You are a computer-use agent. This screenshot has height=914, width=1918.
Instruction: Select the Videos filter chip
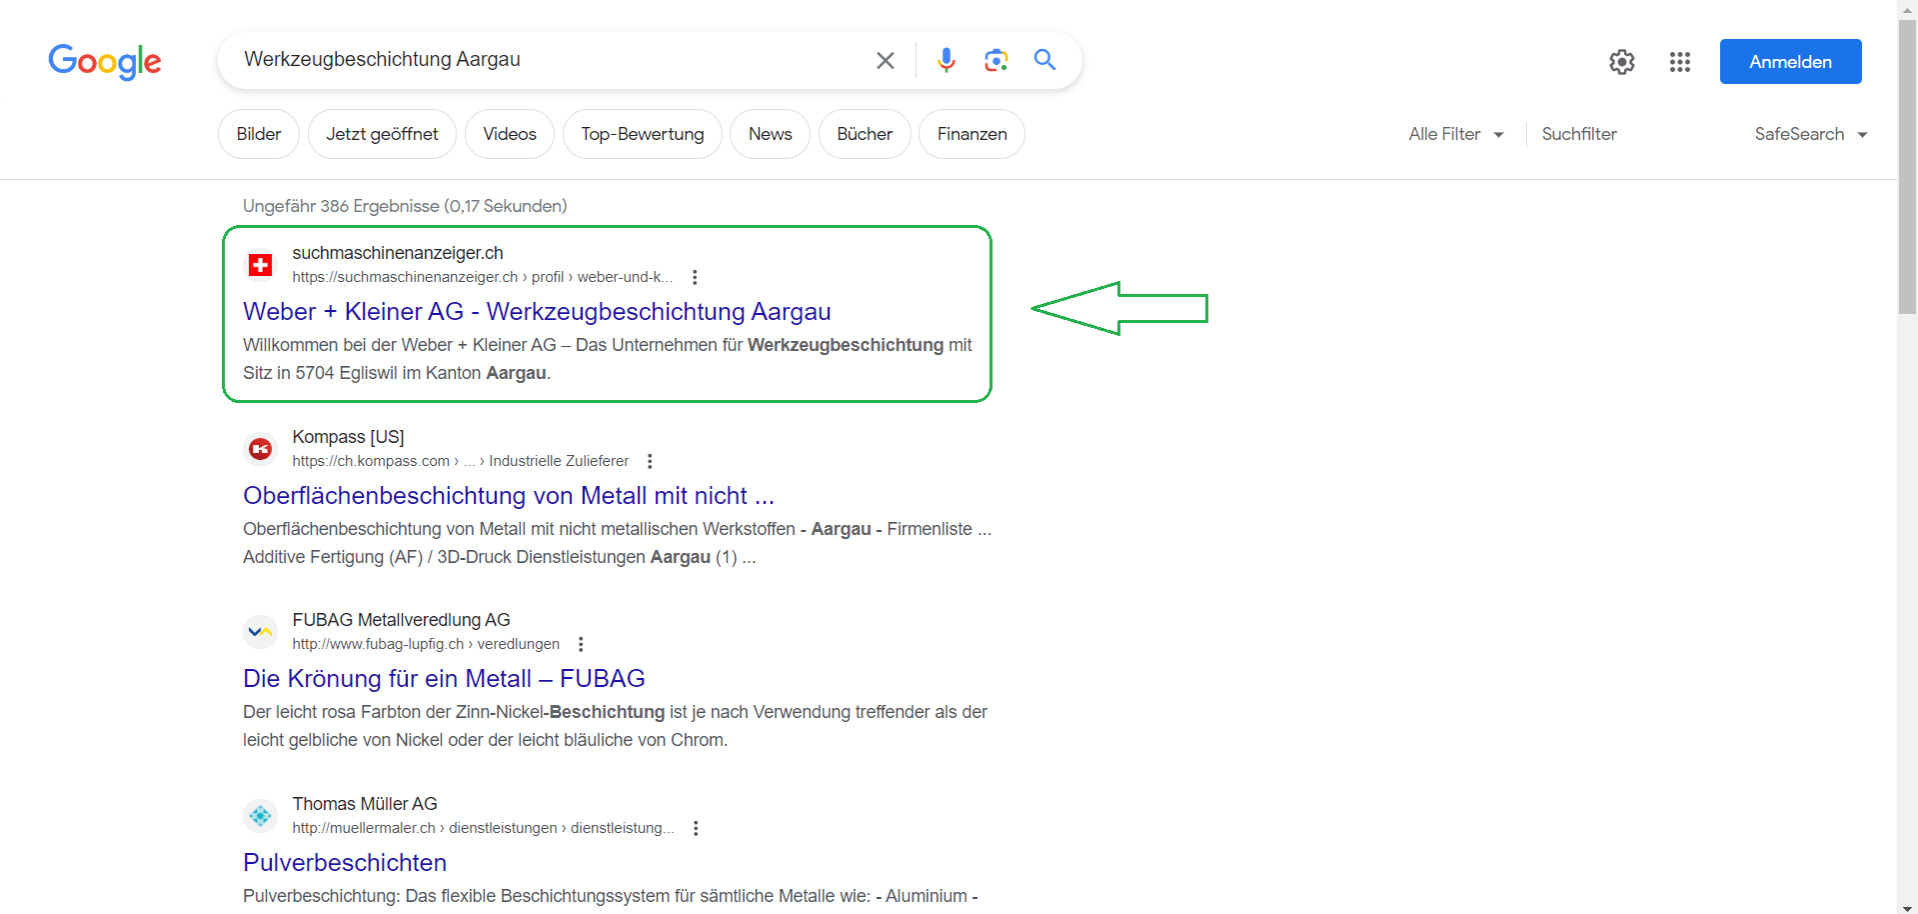tap(510, 134)
